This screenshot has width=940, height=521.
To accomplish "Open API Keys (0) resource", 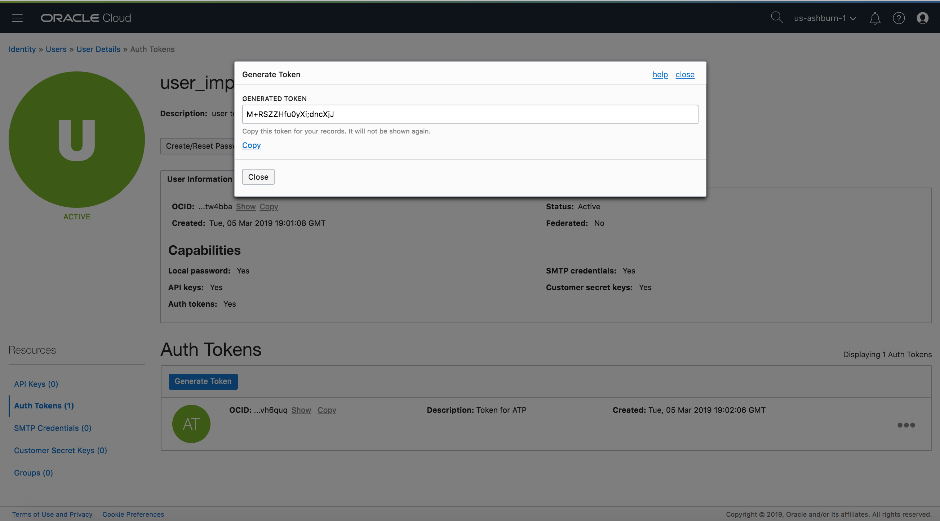I will point(36,384).
